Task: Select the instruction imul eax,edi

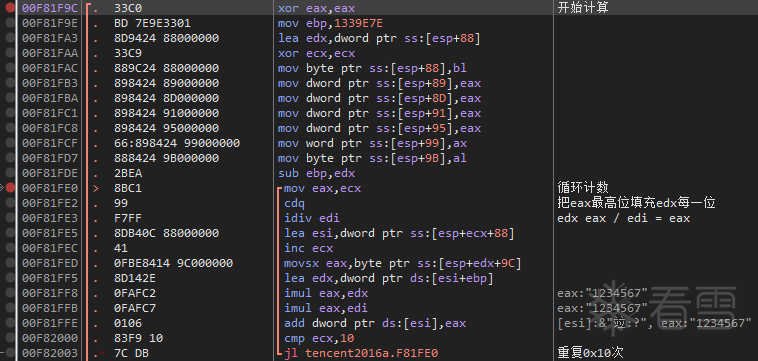Action: tap(326, 307)
